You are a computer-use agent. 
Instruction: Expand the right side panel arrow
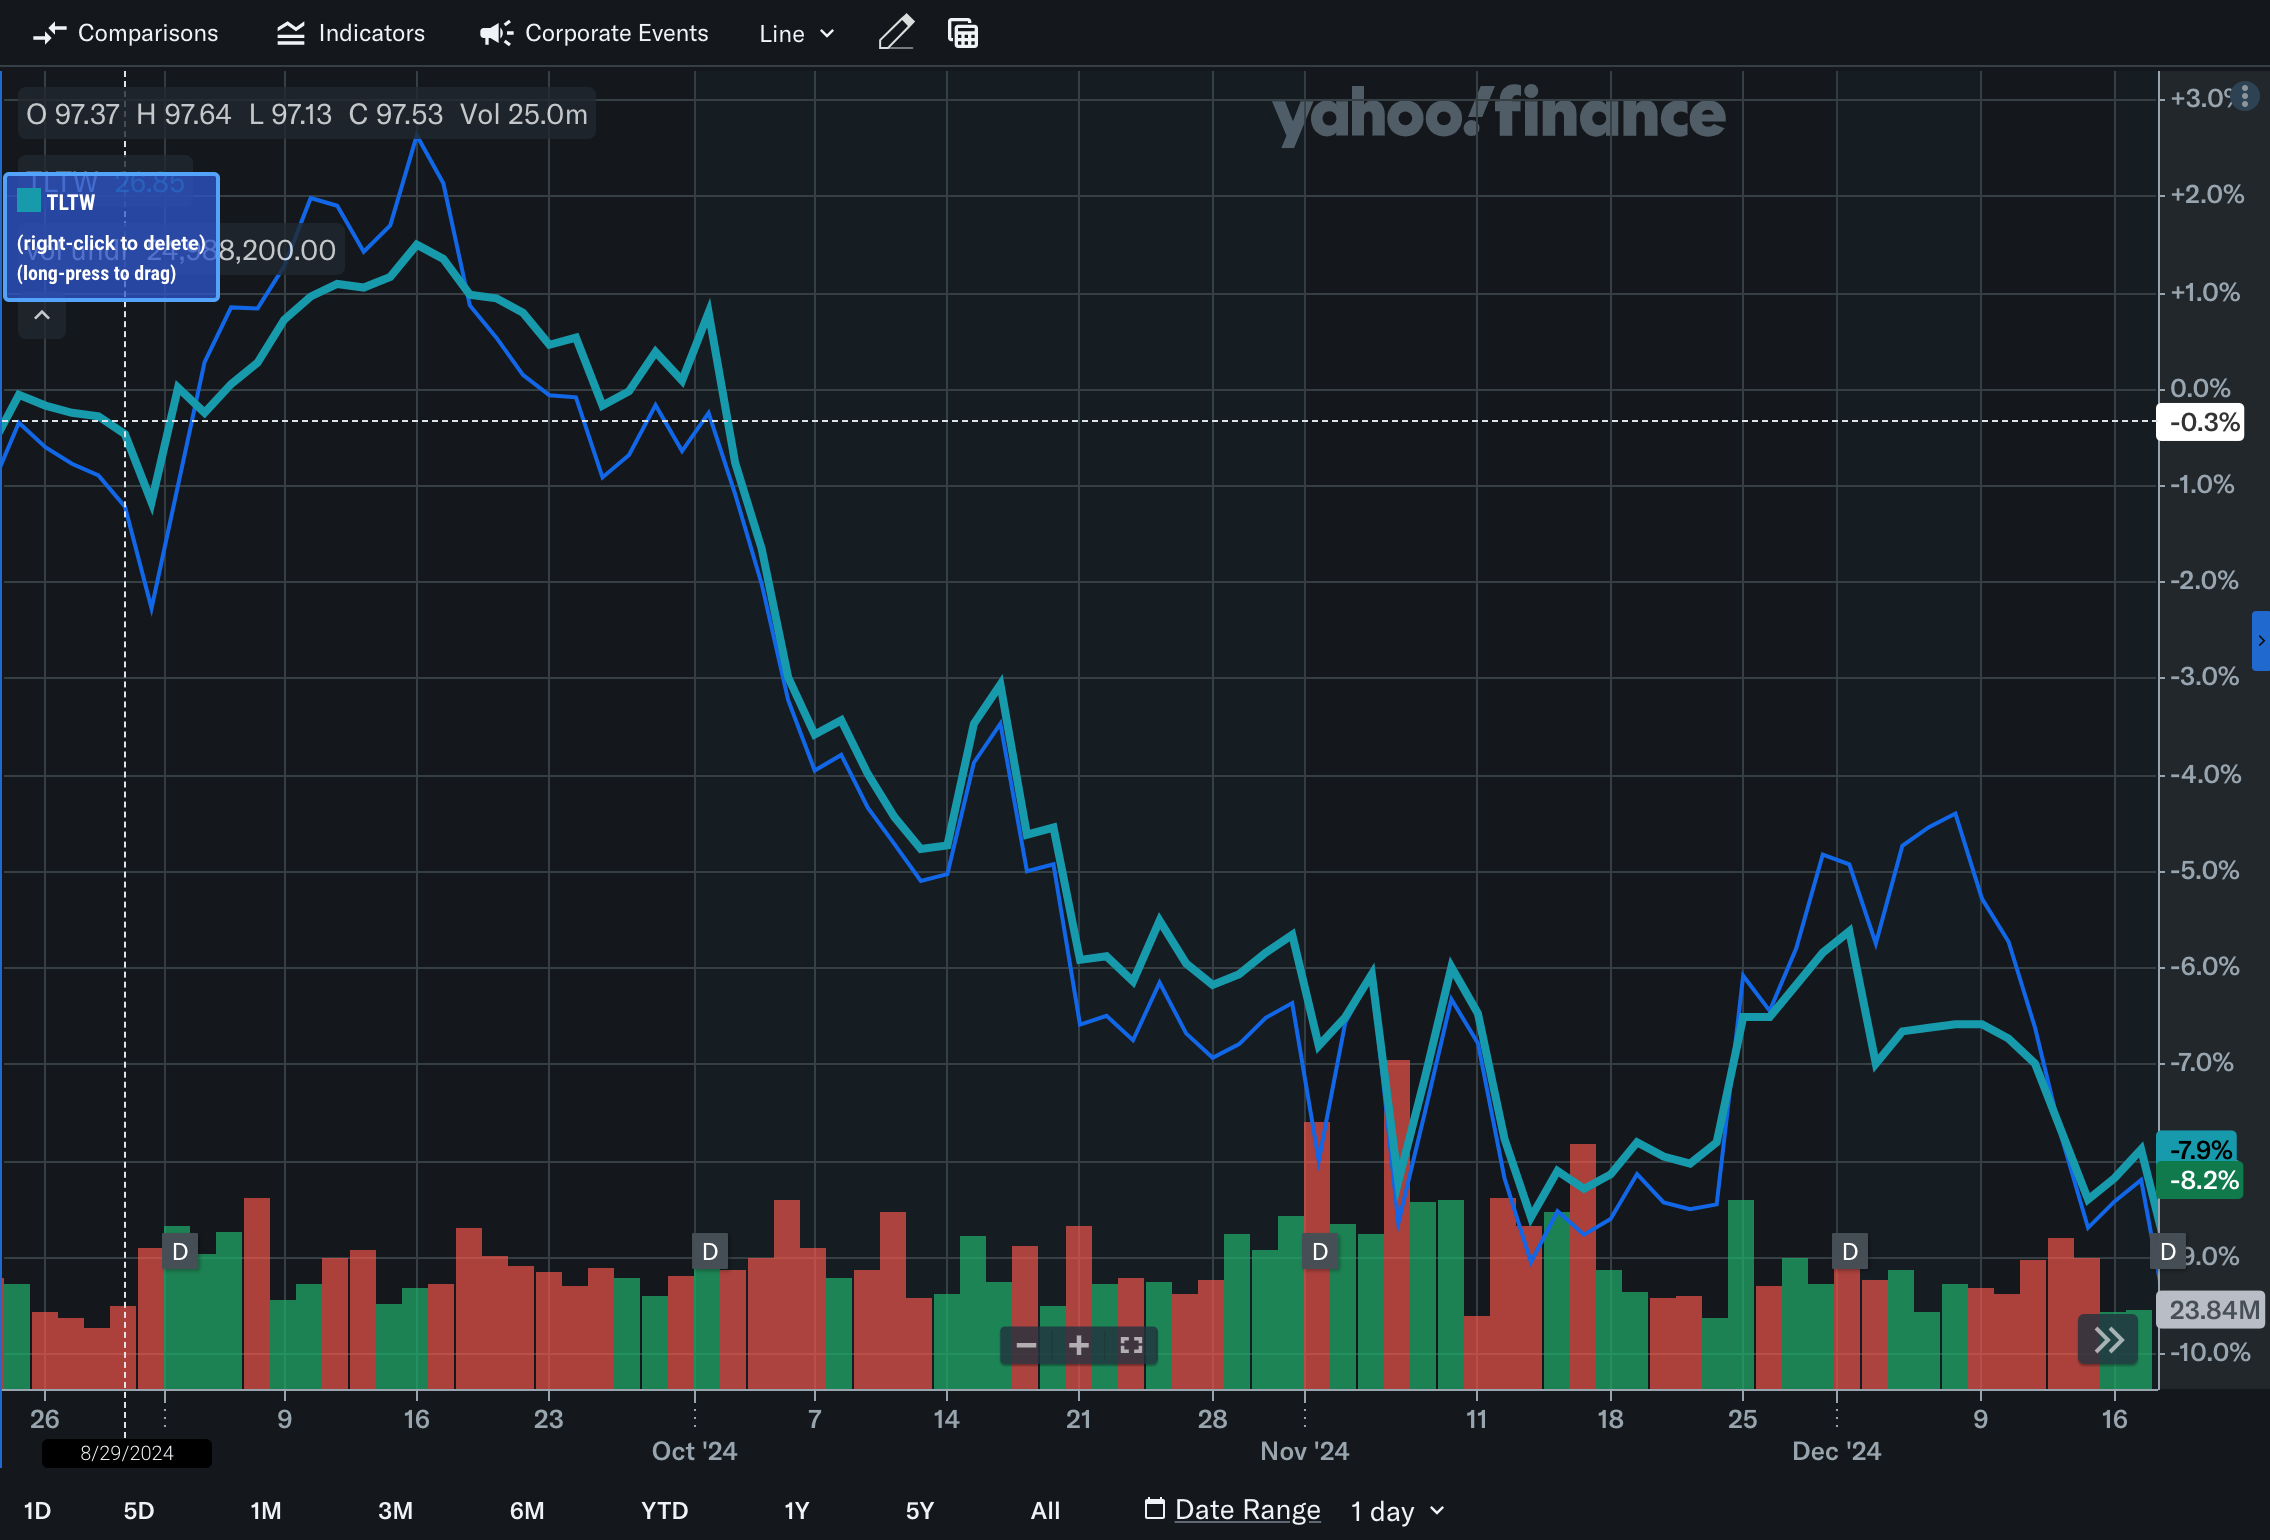point(2261,640)
